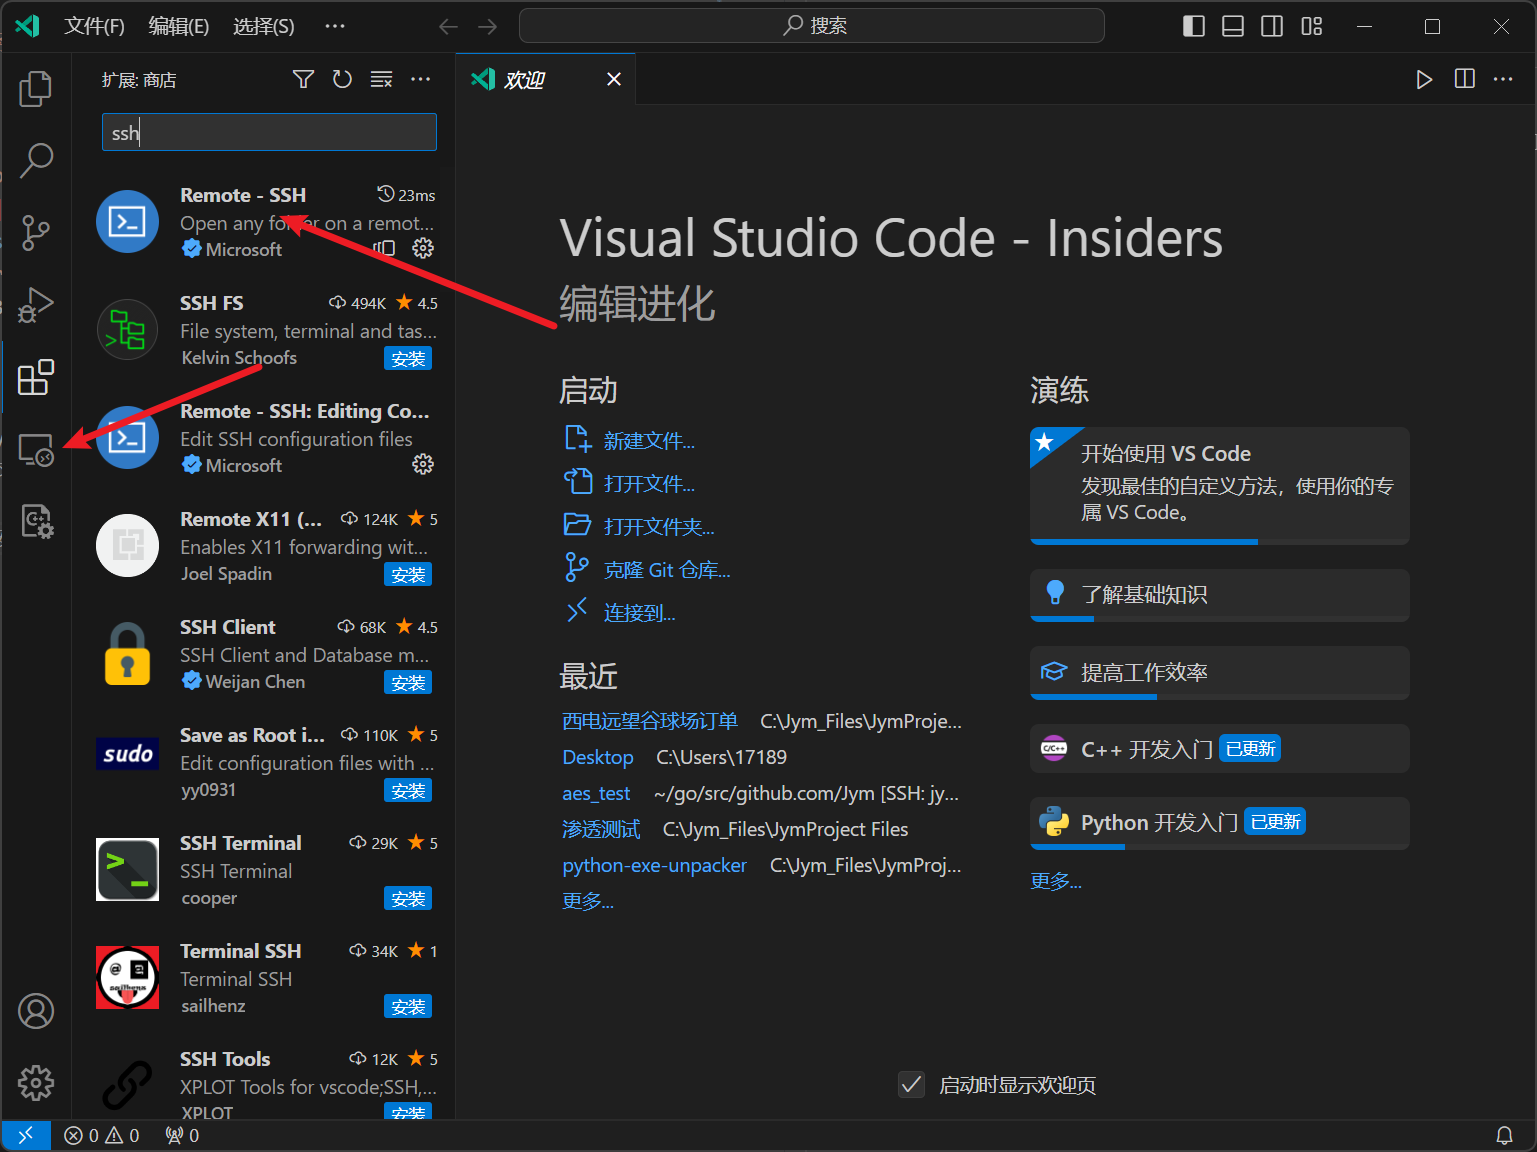Open the Manage gear in activity bar
Screen dimensions: 1537x1152
[x=36, y=1083]
